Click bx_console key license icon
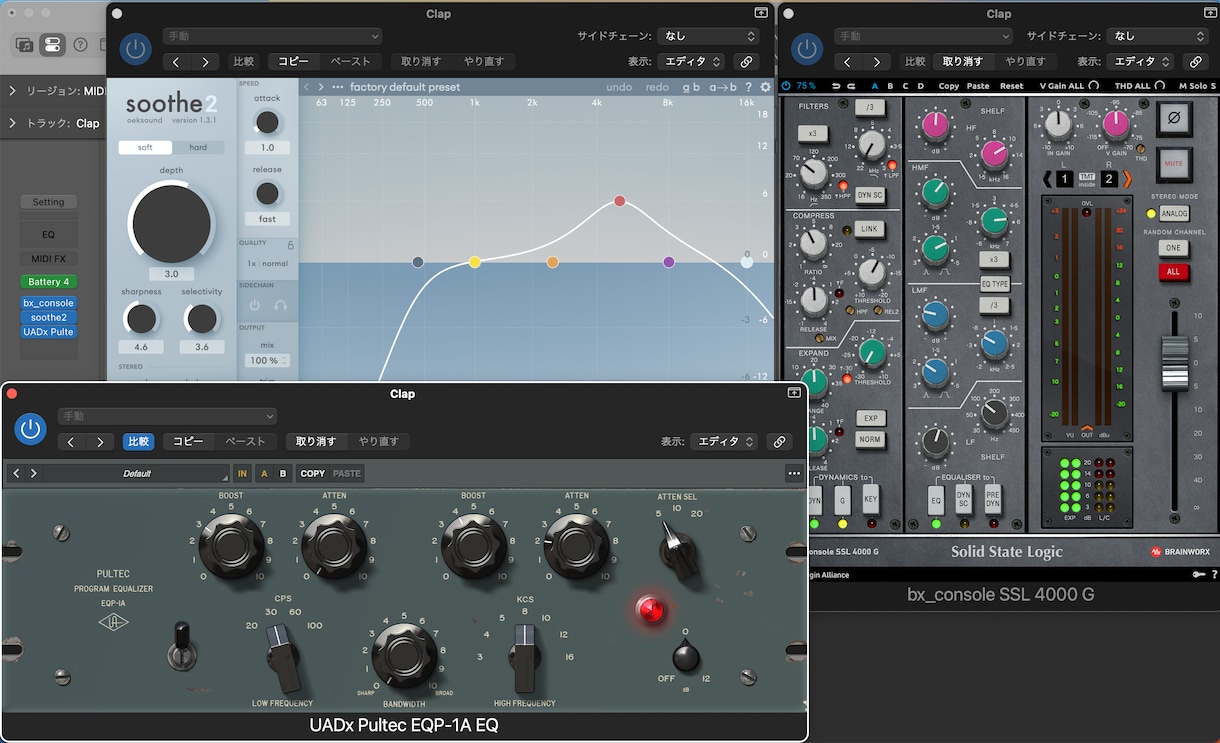The height and width of the screenshot is (743, 1220). click(1199, 574)
